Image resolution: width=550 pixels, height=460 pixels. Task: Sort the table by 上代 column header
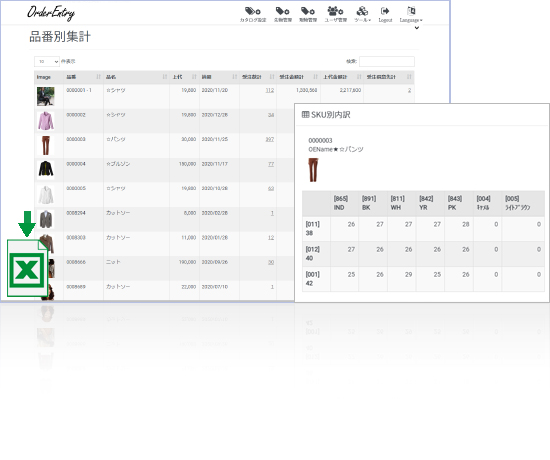click(x=185, y=77)
